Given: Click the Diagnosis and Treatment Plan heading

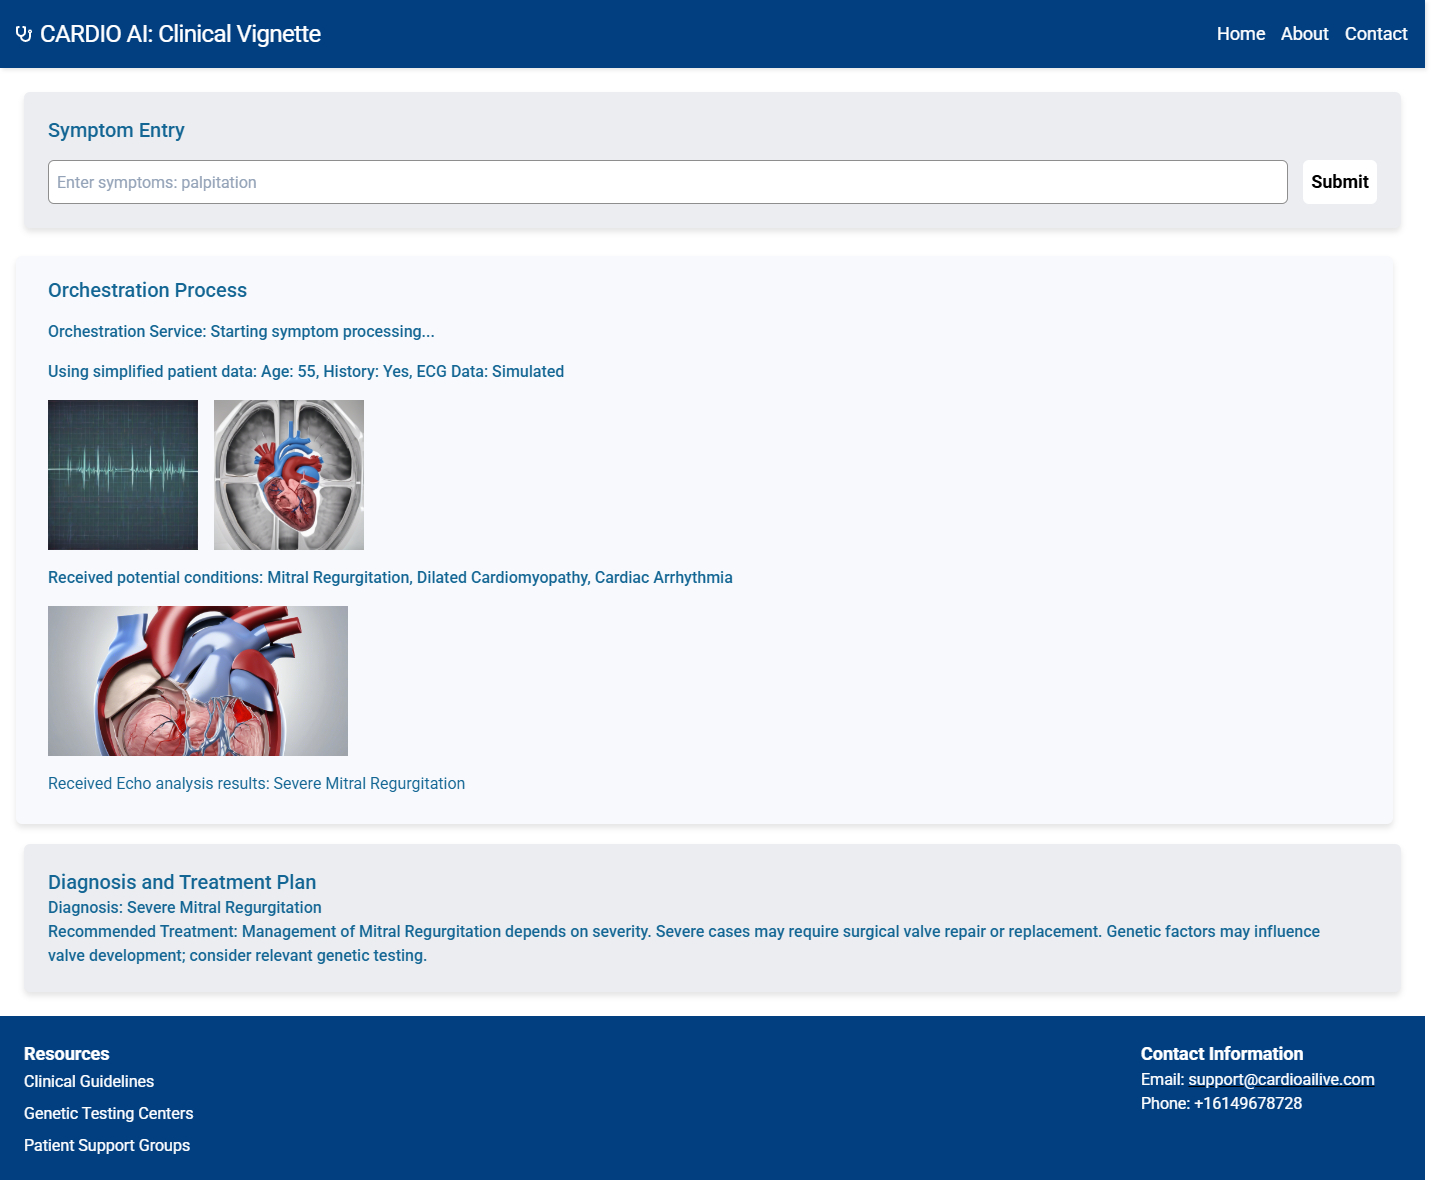Looking at the screenshot, I should click(182, 882).
